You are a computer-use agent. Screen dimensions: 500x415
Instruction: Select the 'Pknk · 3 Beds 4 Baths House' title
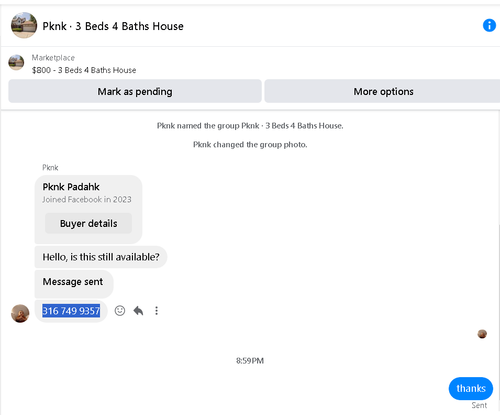[x=113, y=26]
